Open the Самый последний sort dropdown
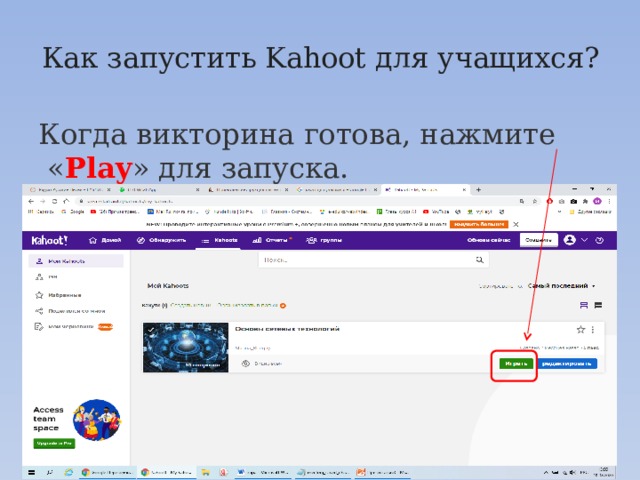The width and height of the screenshot is (640, 480). pos(561,286)
